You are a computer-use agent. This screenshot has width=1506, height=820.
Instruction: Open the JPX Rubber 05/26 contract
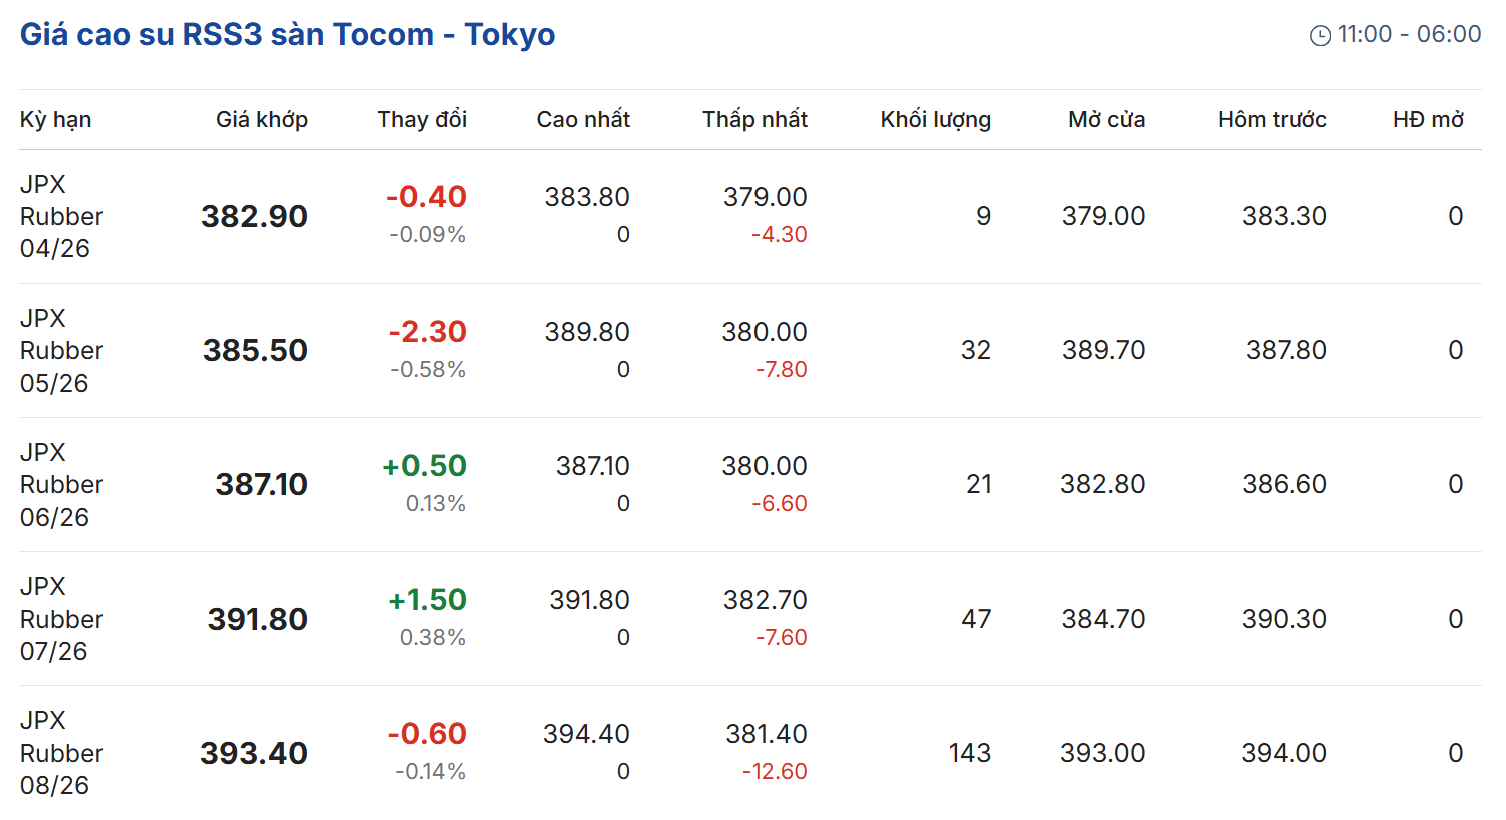(x=61, y=350)
